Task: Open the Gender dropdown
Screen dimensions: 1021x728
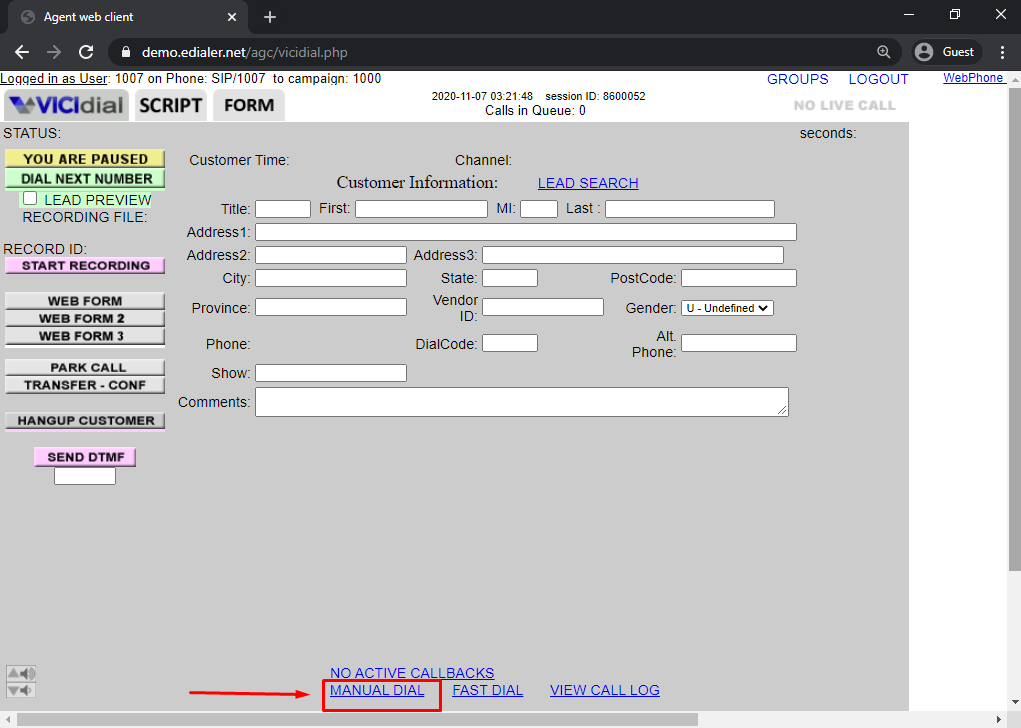Action: [727, 308]
